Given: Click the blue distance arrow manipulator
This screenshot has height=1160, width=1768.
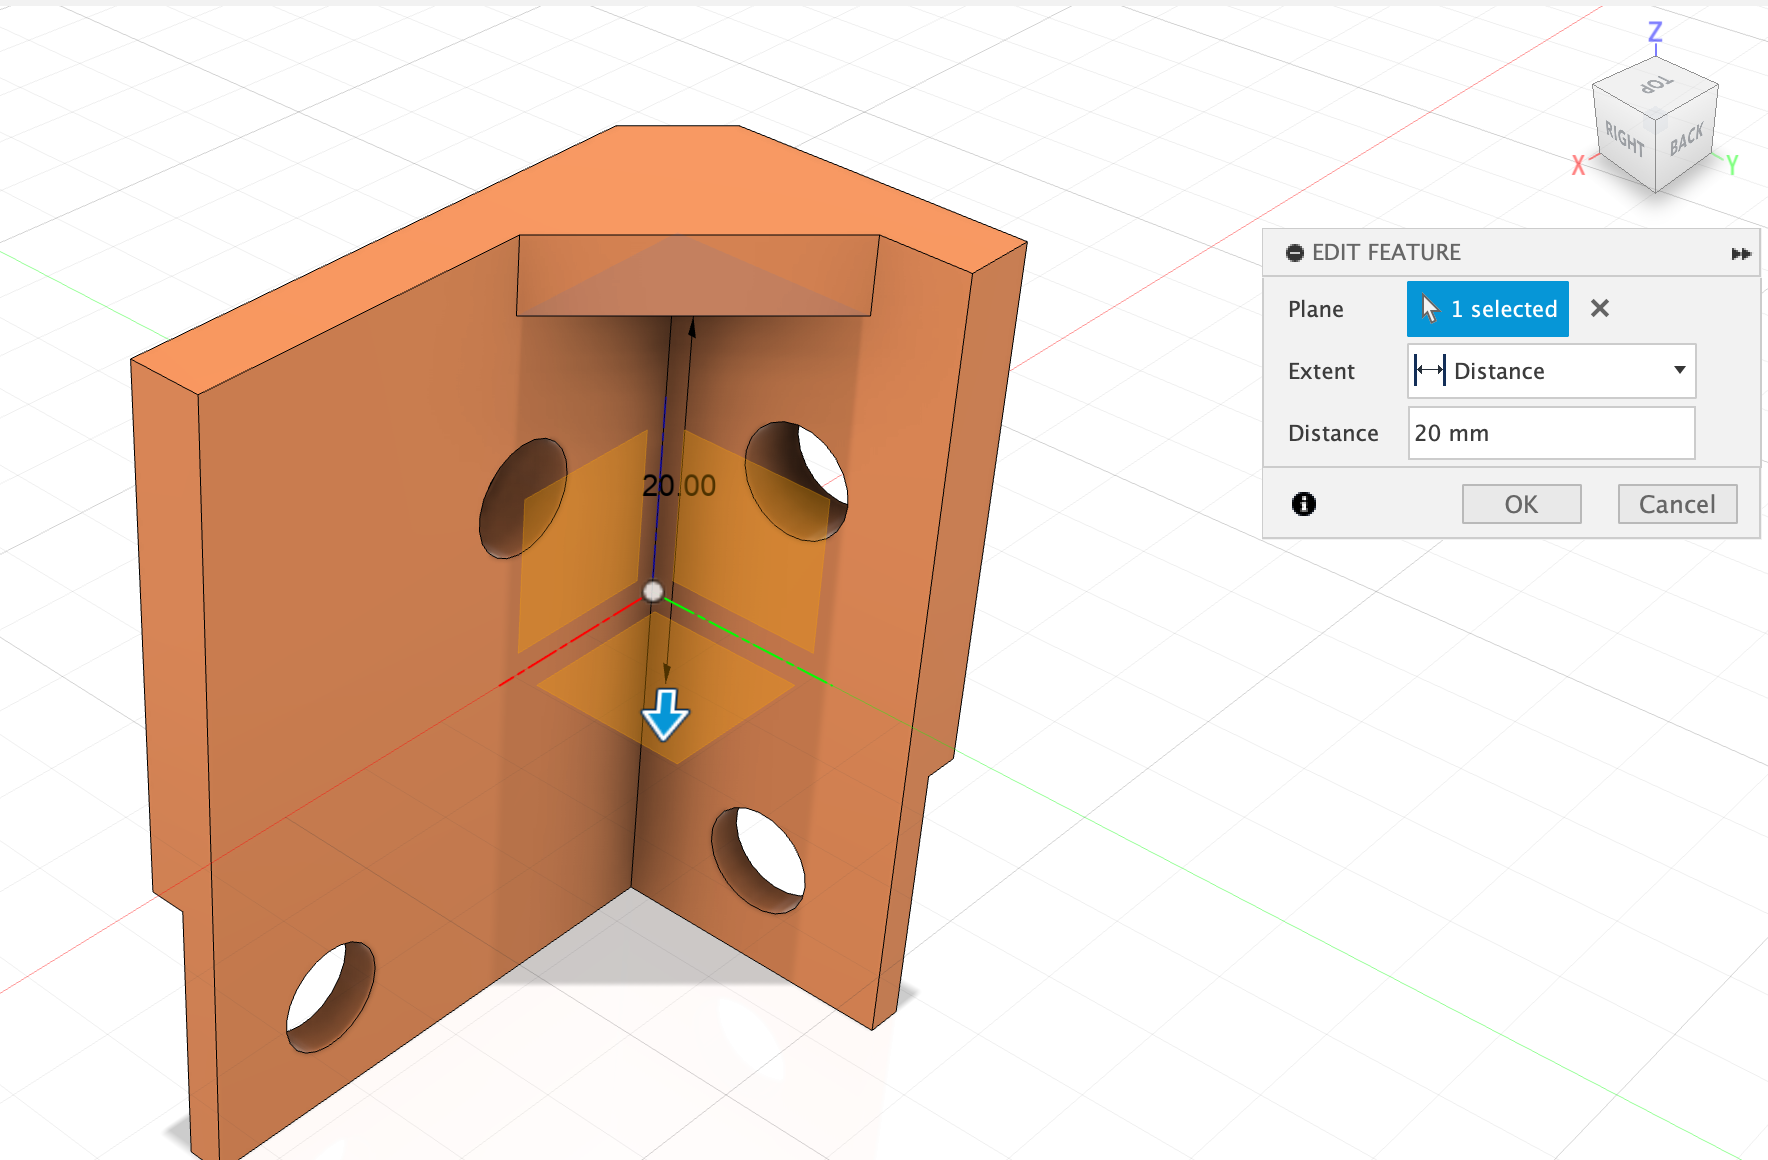Looking at the screenshot, I should coord(665,714).
